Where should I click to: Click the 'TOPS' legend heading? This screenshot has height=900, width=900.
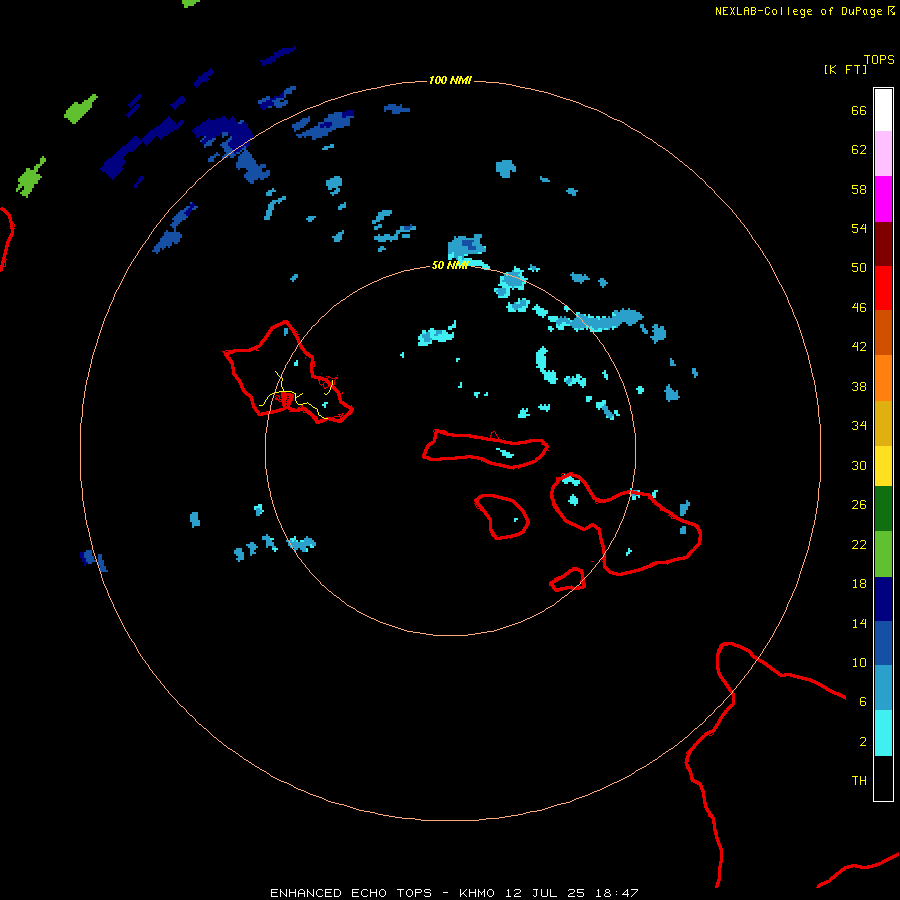coord(879,59)
